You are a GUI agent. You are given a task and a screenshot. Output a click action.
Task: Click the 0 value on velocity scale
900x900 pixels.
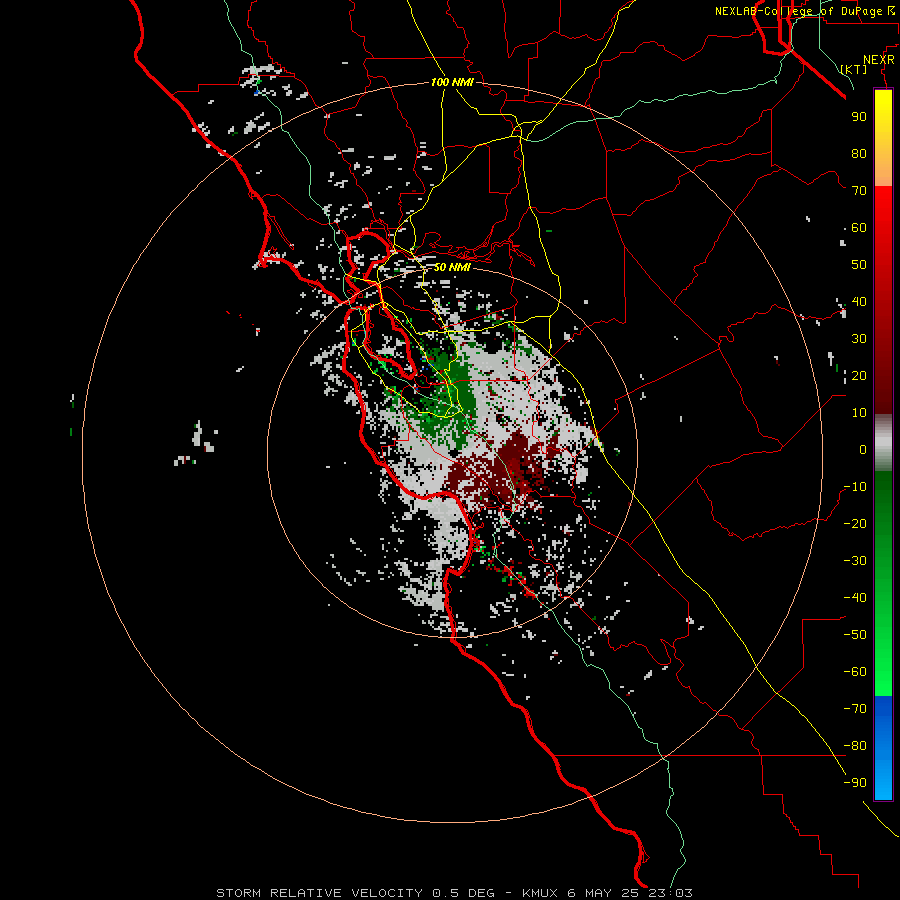click(x=863, y=449)
